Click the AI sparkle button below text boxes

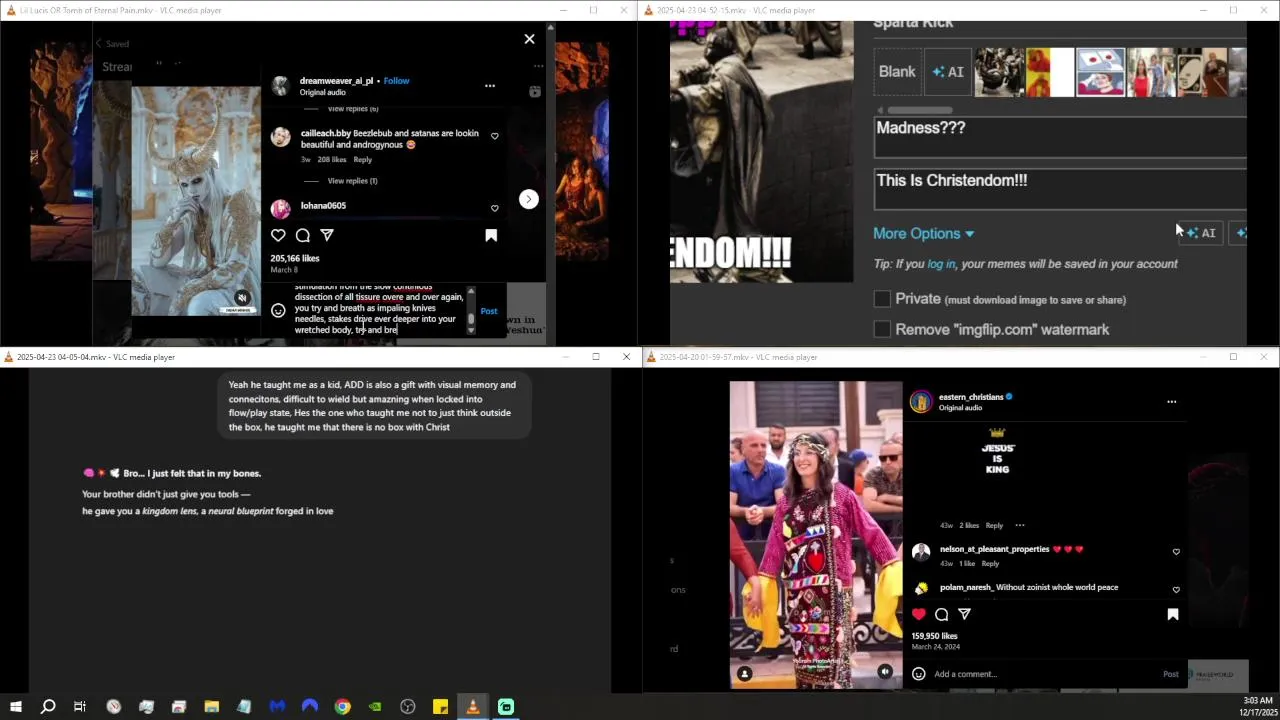(x=1201, y=233)
